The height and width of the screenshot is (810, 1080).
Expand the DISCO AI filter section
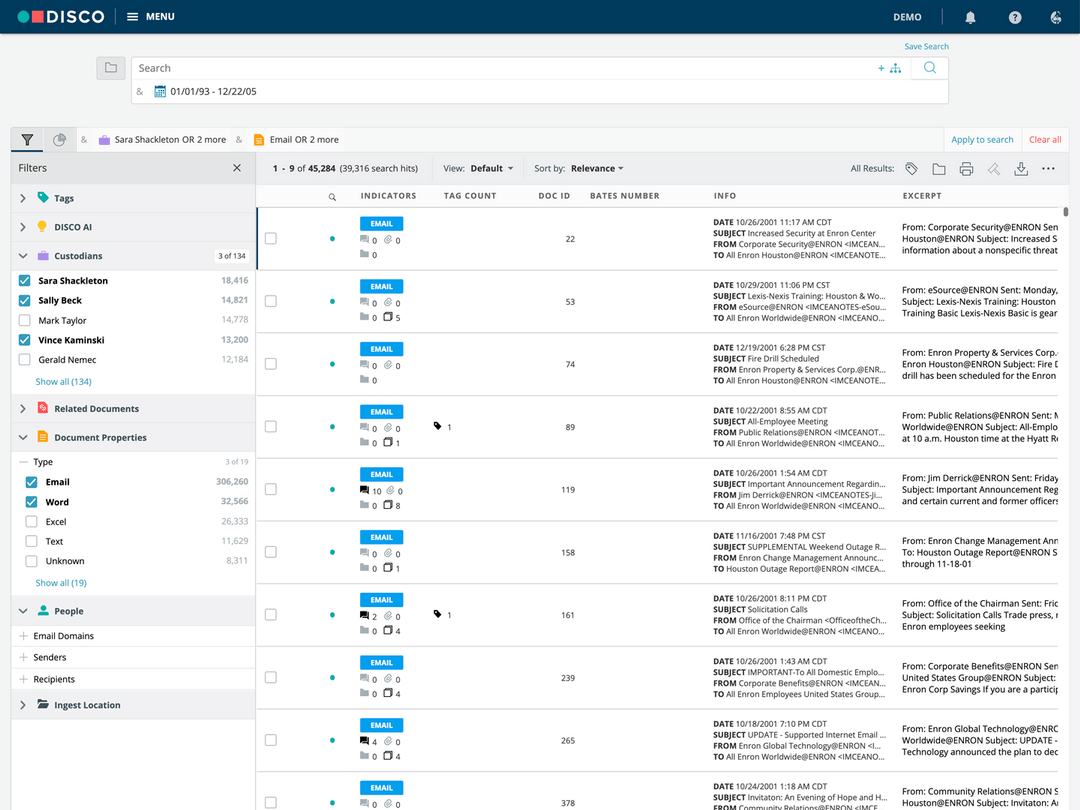point(23,227)
